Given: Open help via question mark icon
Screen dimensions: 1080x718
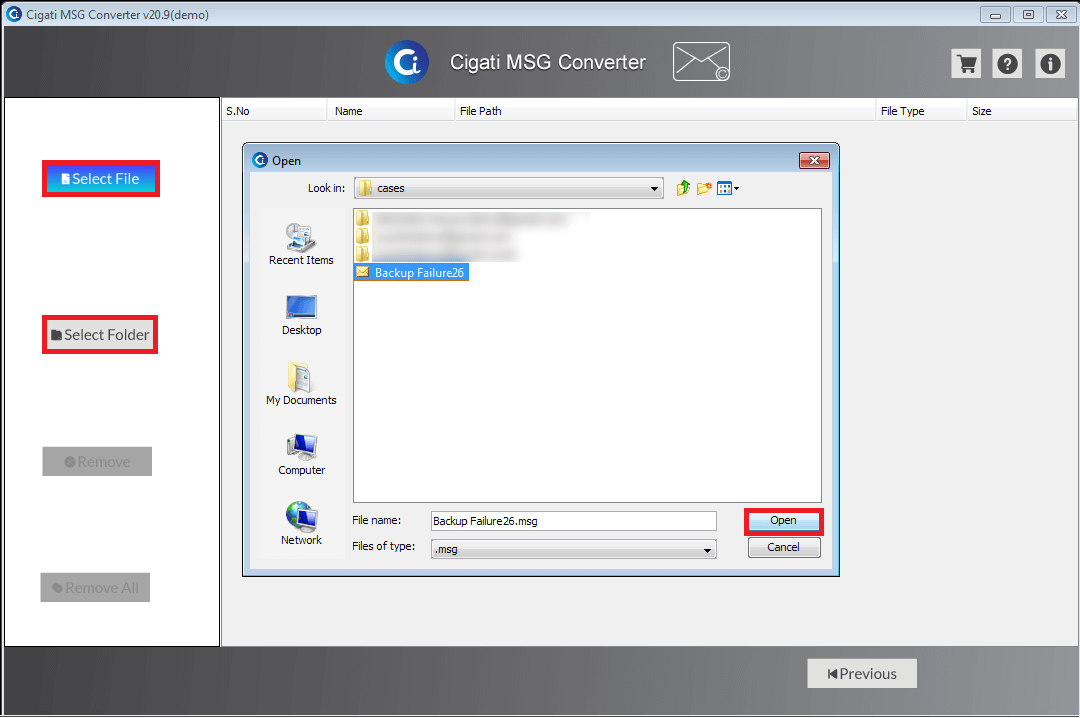Looking at the screenshot, I should (1008, 64).
